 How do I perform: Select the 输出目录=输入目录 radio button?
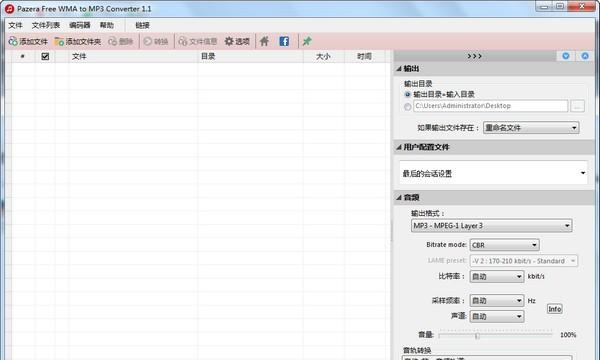[408, 94]
